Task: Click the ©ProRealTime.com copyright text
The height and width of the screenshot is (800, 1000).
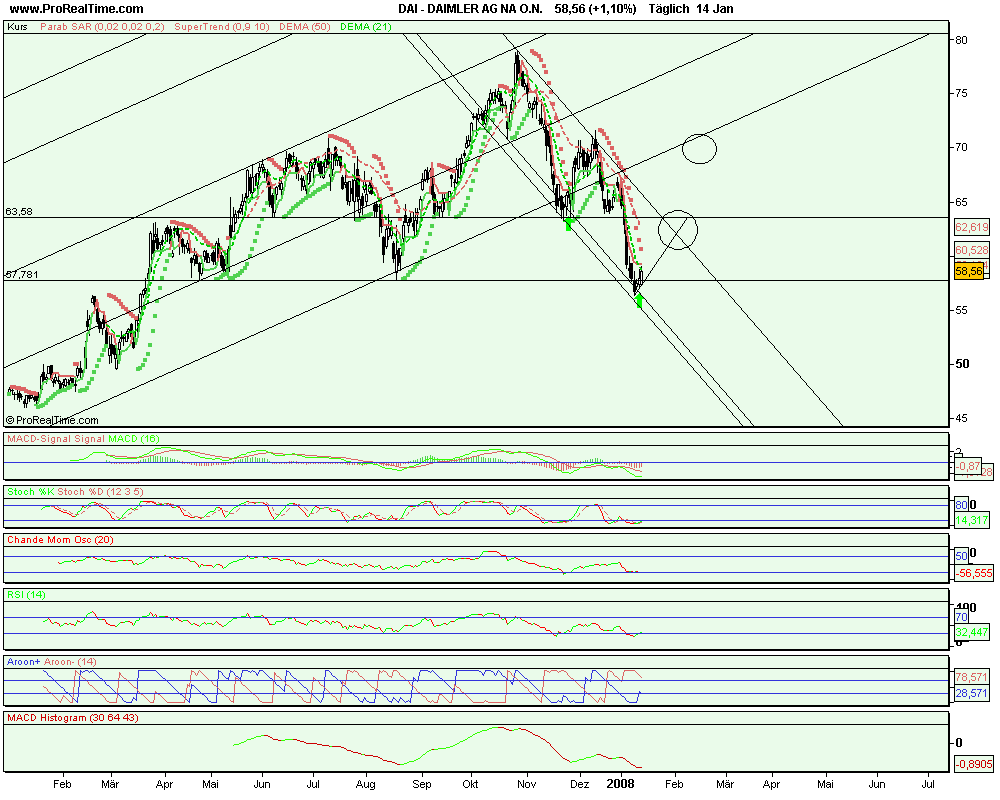Action: point(52,420)
